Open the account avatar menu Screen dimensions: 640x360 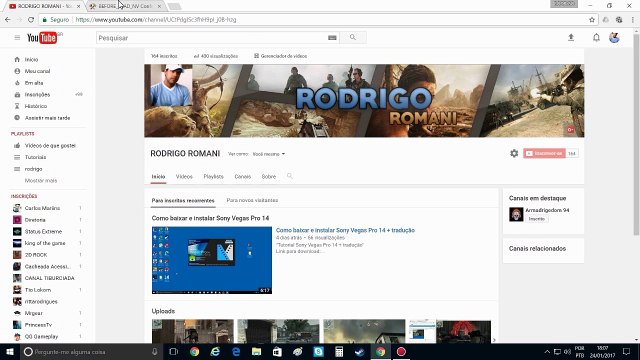614,38
